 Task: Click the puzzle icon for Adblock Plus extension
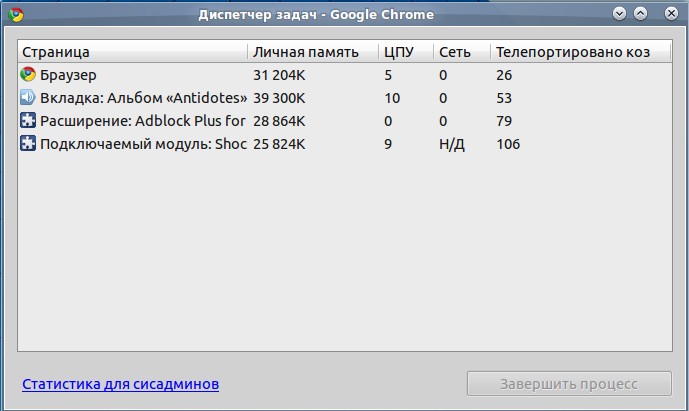click(x=28, y=121)
